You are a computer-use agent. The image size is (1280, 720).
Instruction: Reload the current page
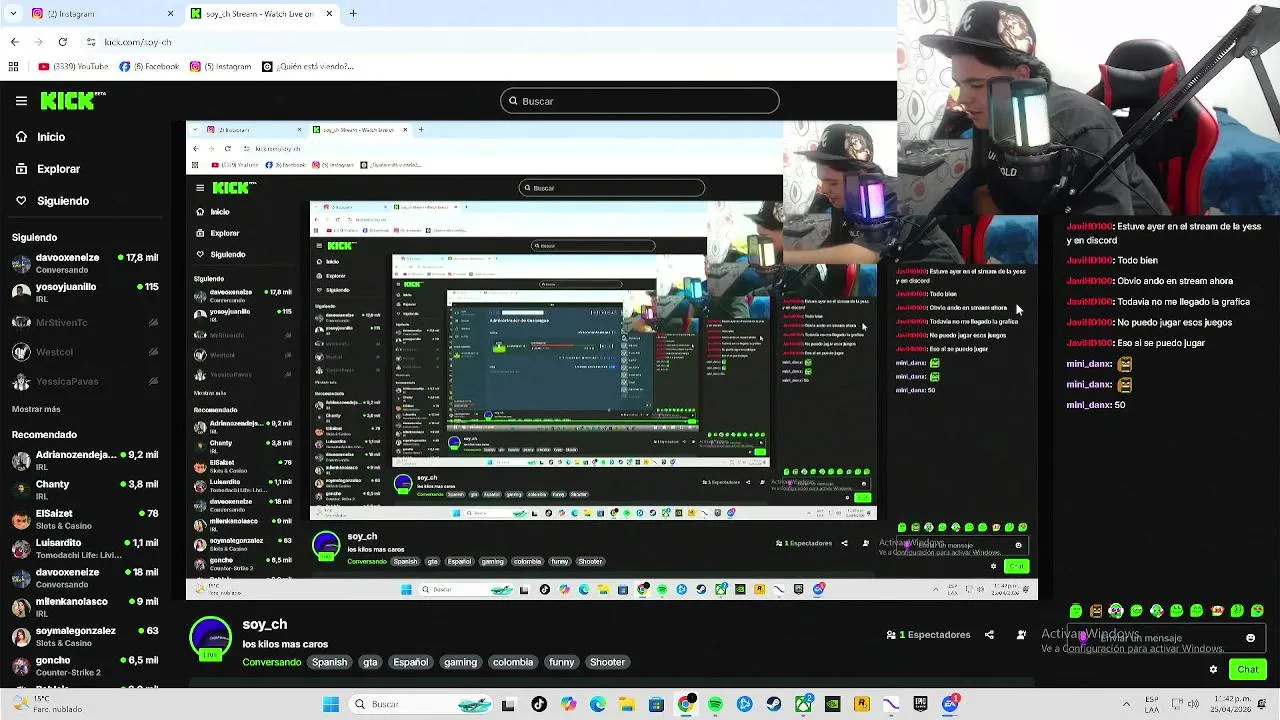click(x=62, y=42)
